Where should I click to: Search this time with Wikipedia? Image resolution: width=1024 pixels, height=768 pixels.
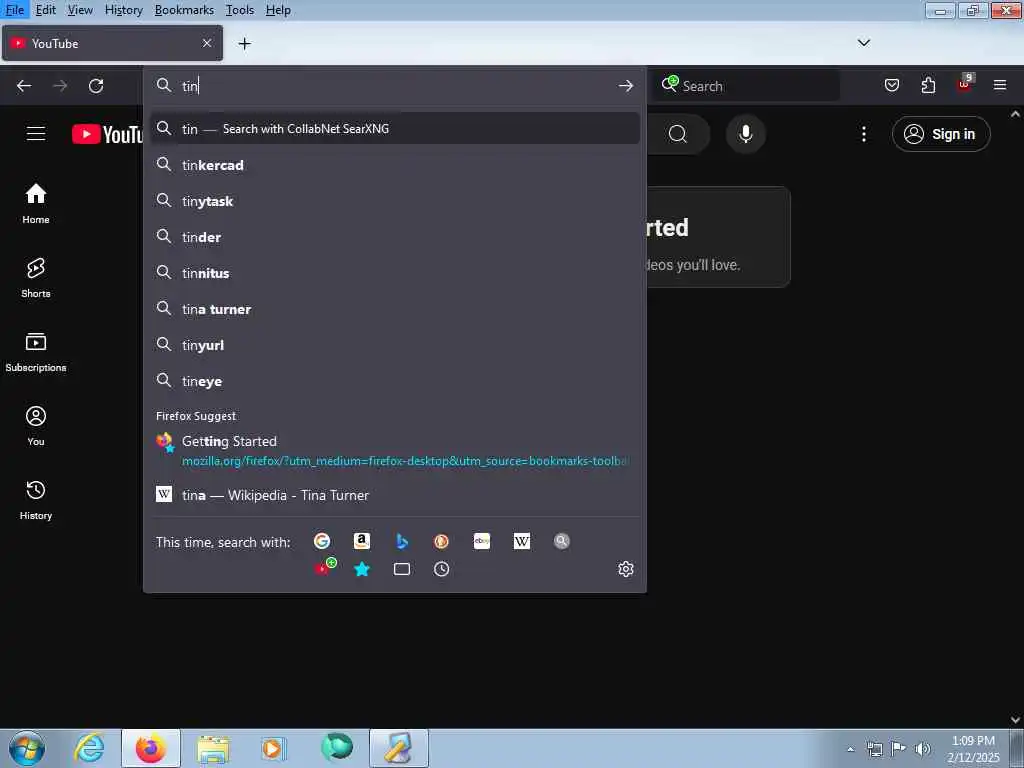coord(522,541)
